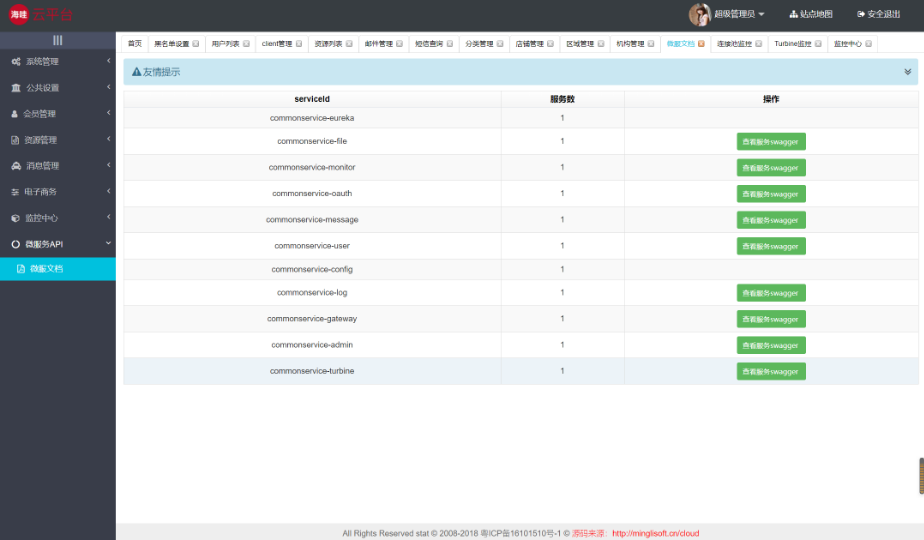
Task: Close the 资源列表 tab
Action: pos(349,44)
